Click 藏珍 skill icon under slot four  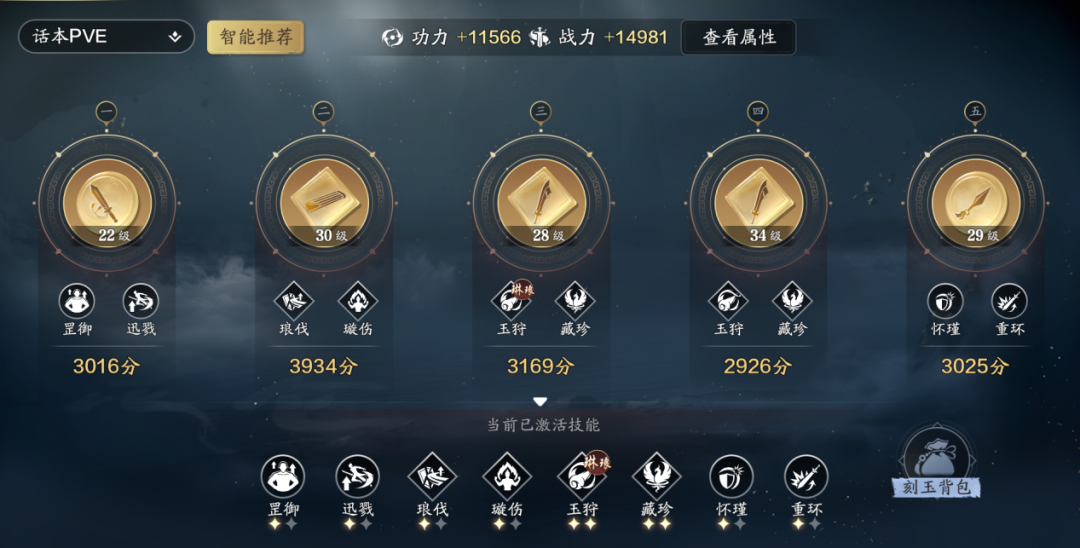click(x=792, y=302)
